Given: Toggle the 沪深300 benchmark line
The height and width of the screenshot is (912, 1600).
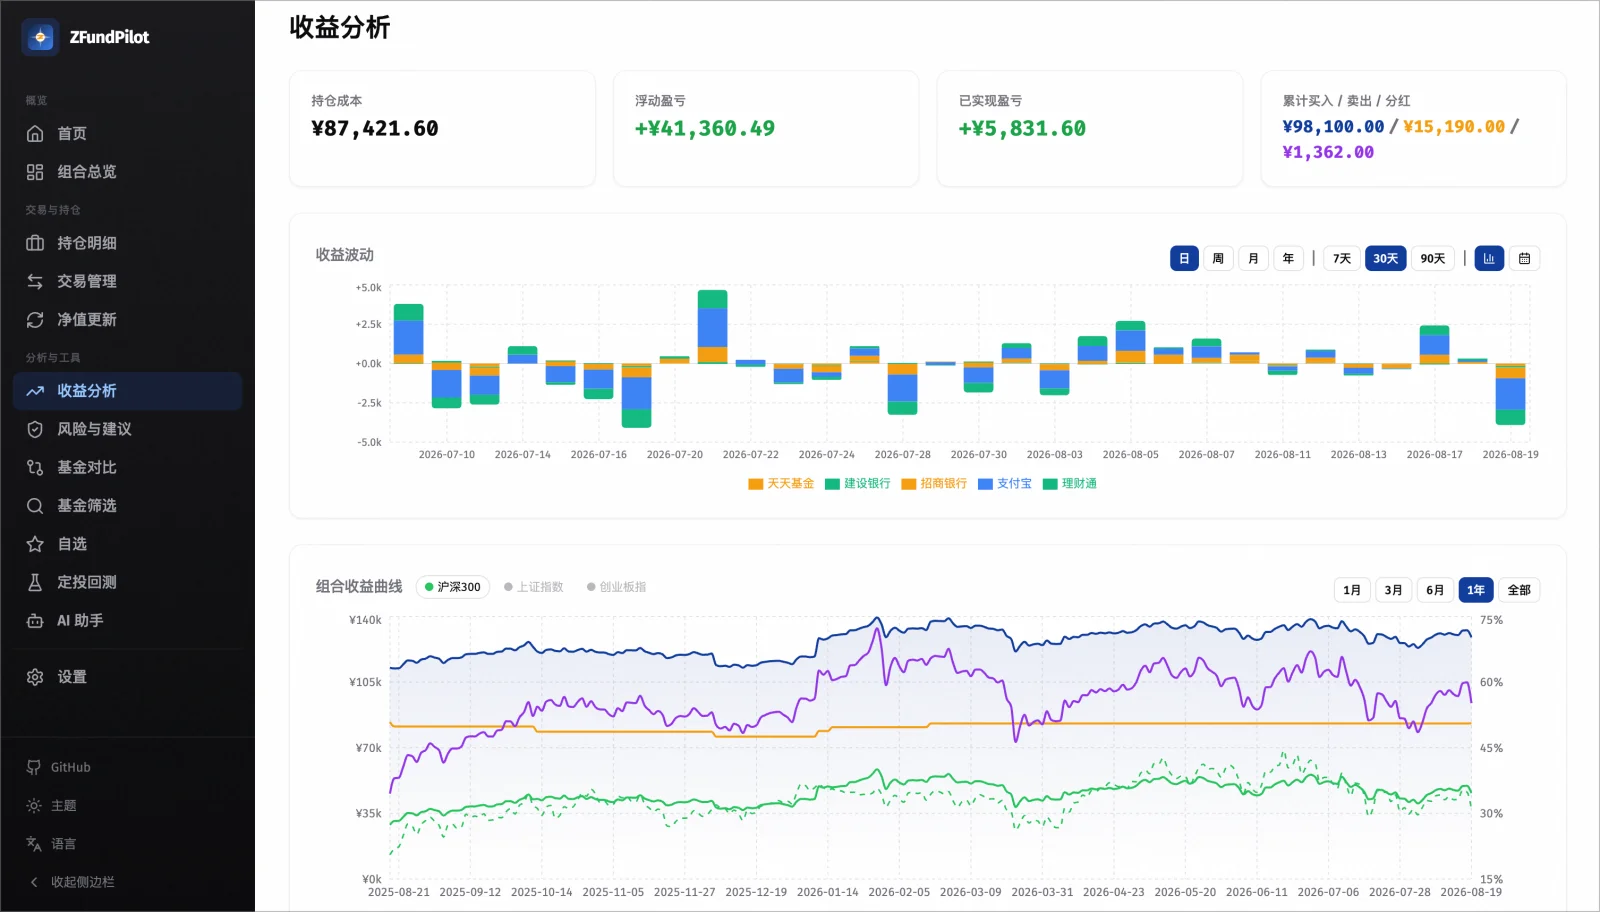Looking at the screenshot, I should (452, 587).
